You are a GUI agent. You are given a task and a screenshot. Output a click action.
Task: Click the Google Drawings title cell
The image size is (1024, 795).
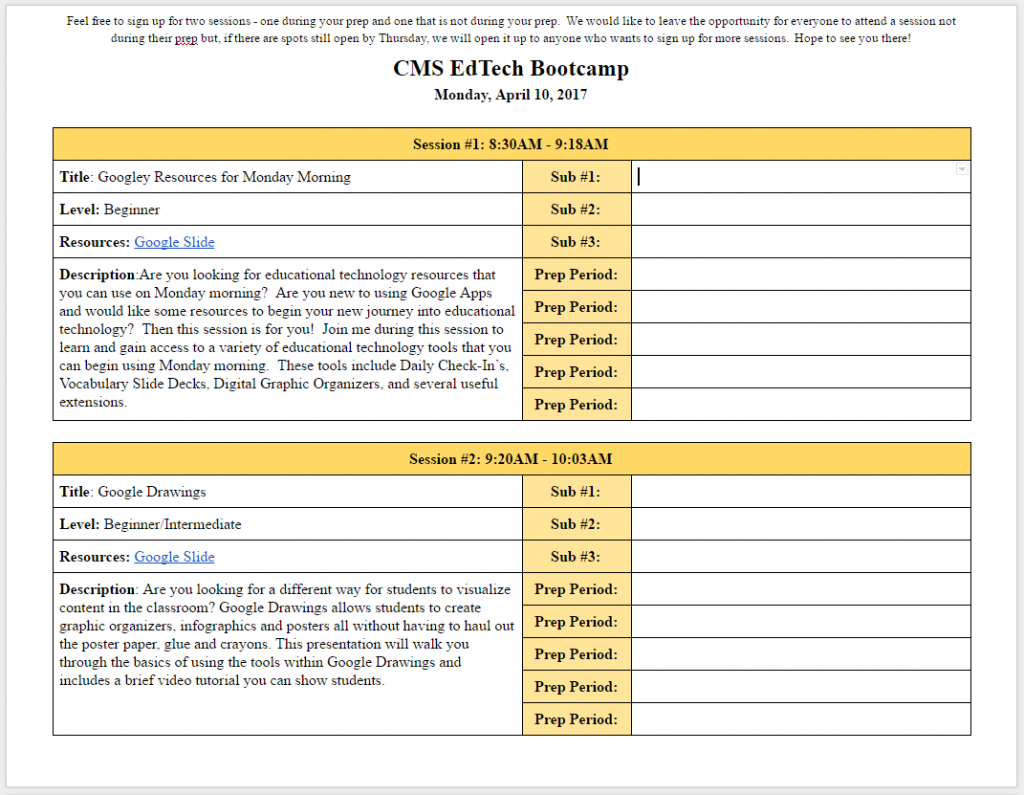[287, 492]
